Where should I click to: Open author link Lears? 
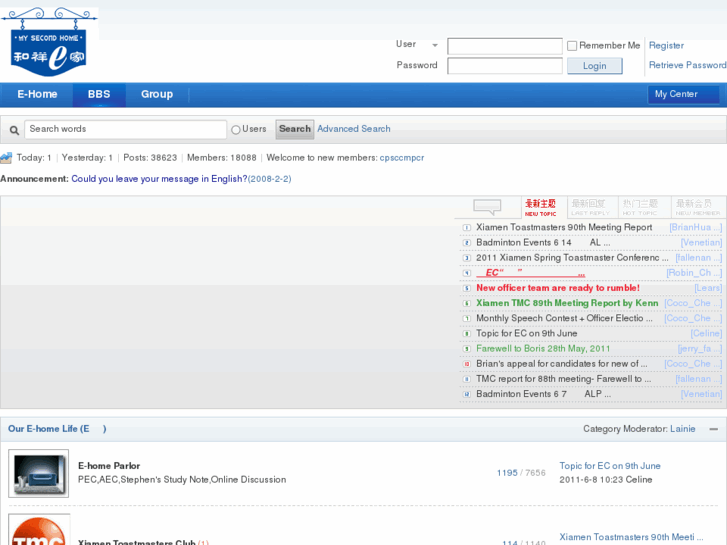pos(708,288)
